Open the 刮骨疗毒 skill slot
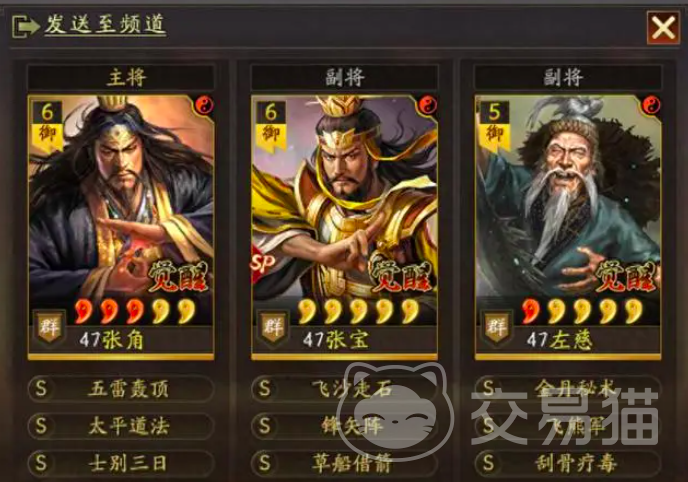Screen dimensions: 688x482 pyautogui.click(x=568, y=463)
